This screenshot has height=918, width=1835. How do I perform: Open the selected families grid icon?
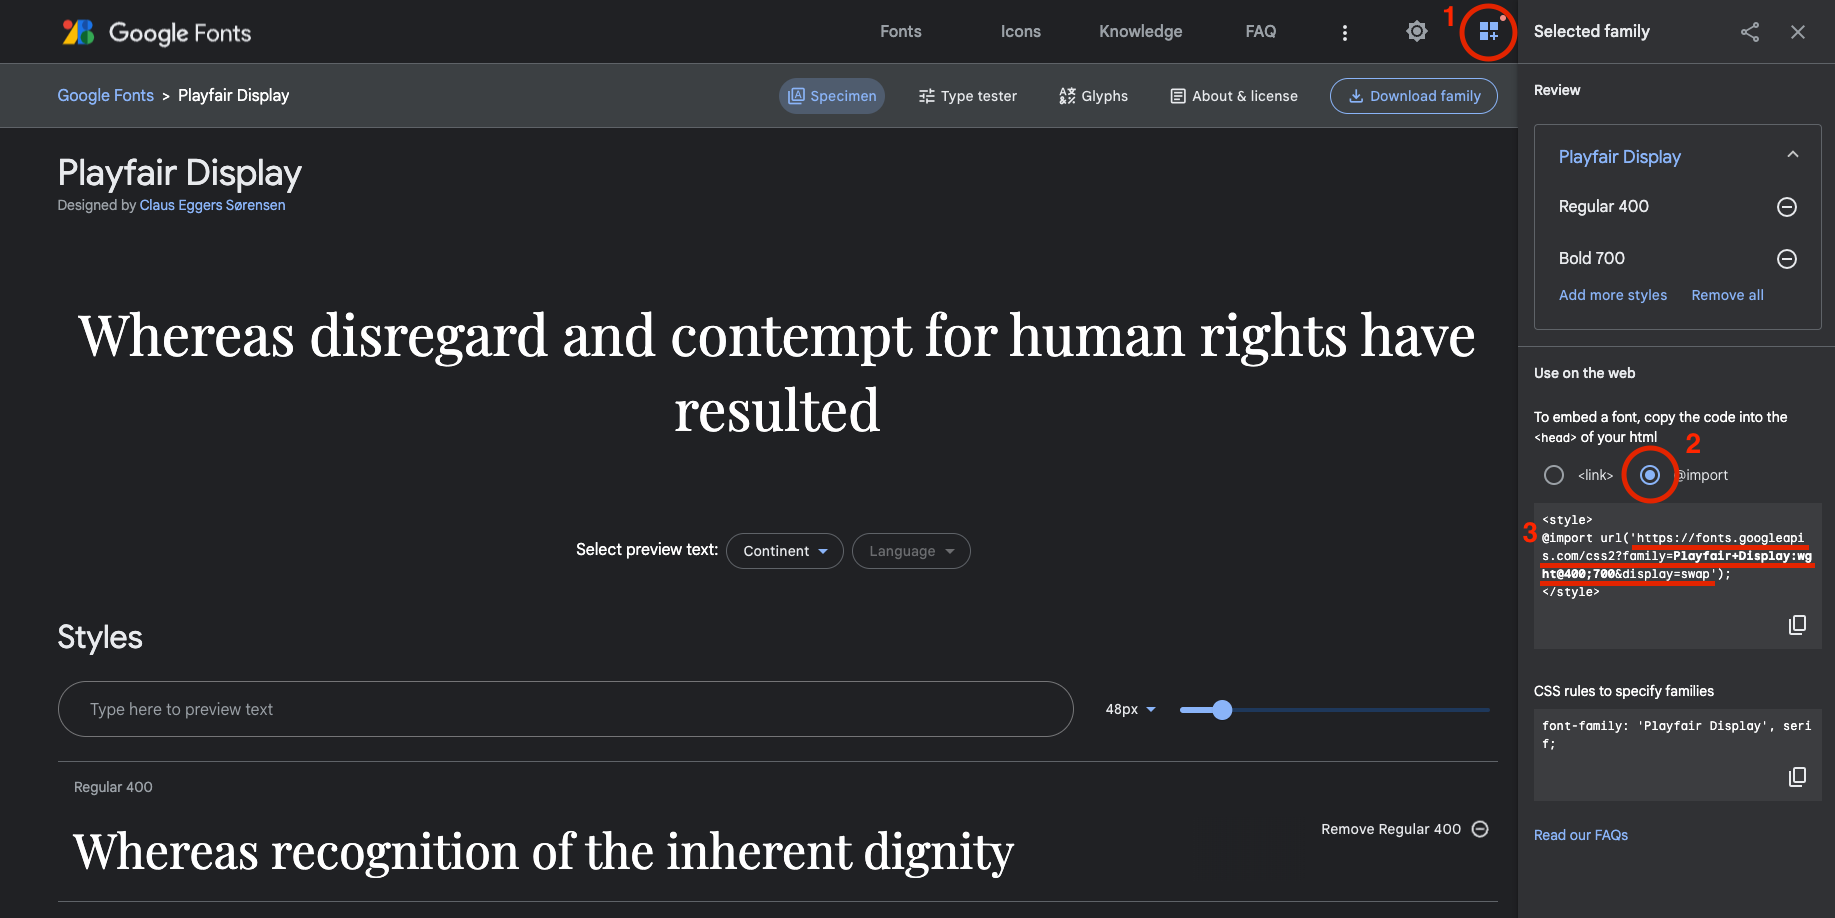1489,32
